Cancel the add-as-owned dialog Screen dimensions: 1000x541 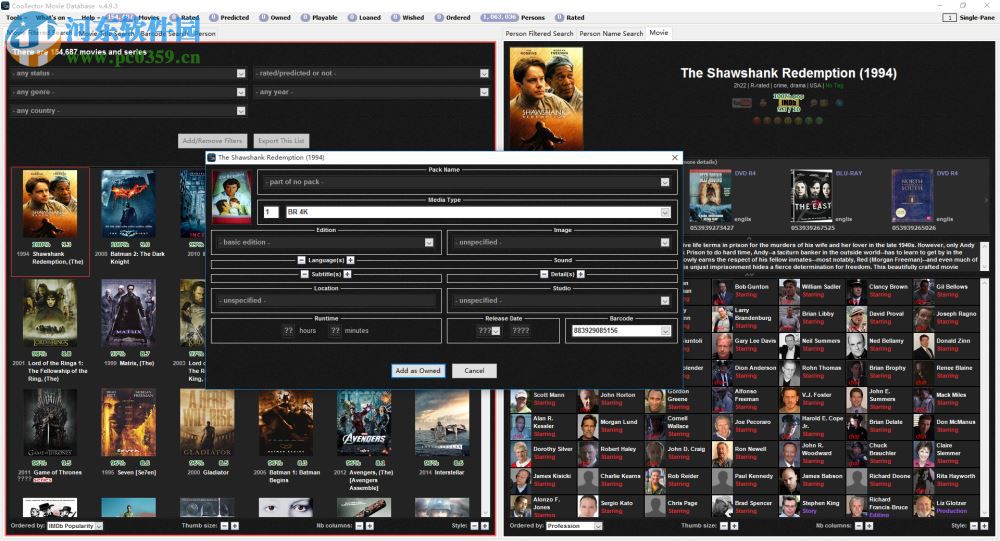pos(474,371)
